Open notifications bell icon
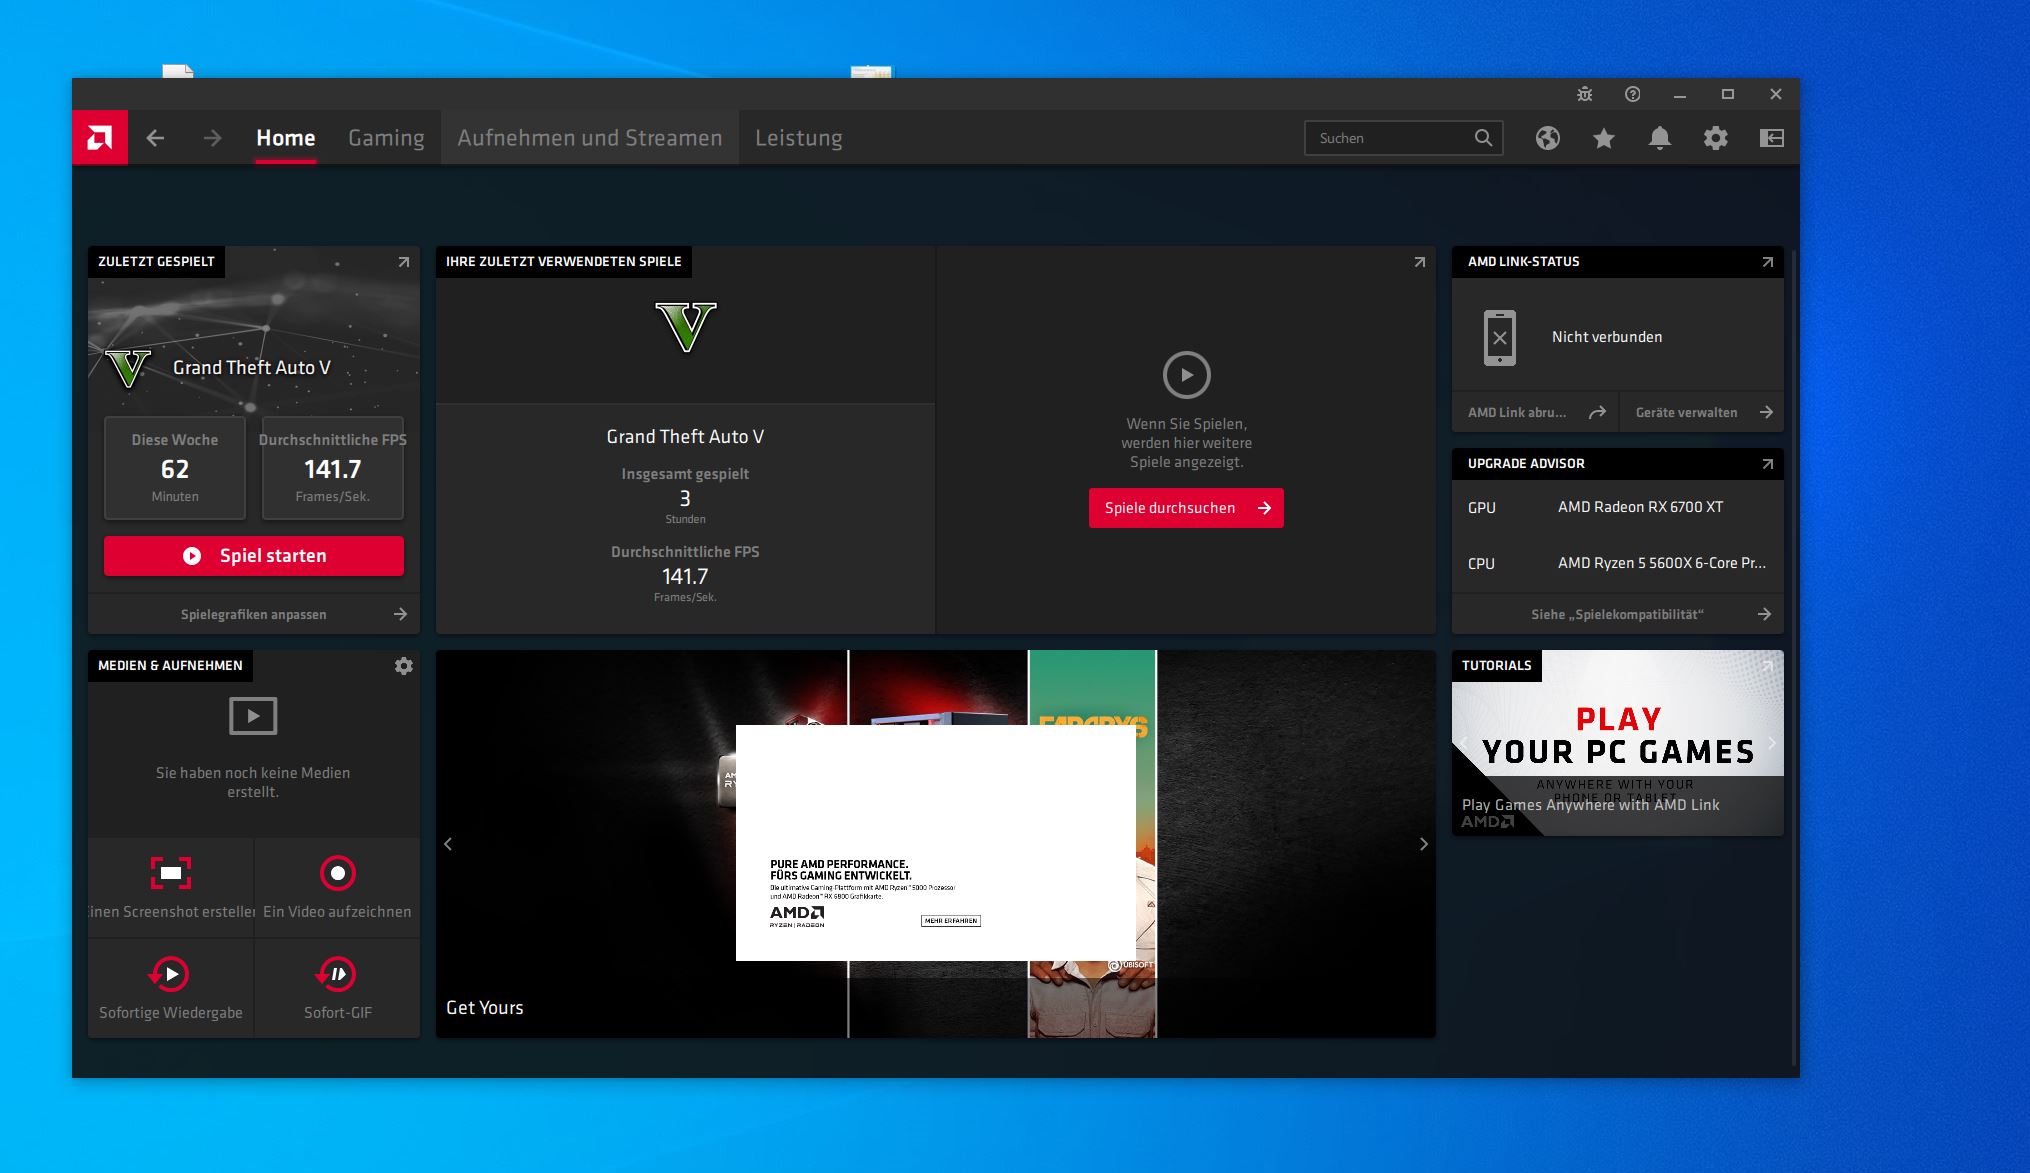The height and width of the screenshot is (1173, 2030). click(1659, 138)
